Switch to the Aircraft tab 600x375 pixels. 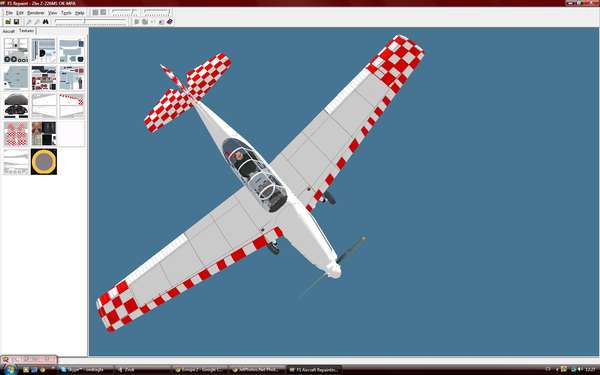coord(9,31)
